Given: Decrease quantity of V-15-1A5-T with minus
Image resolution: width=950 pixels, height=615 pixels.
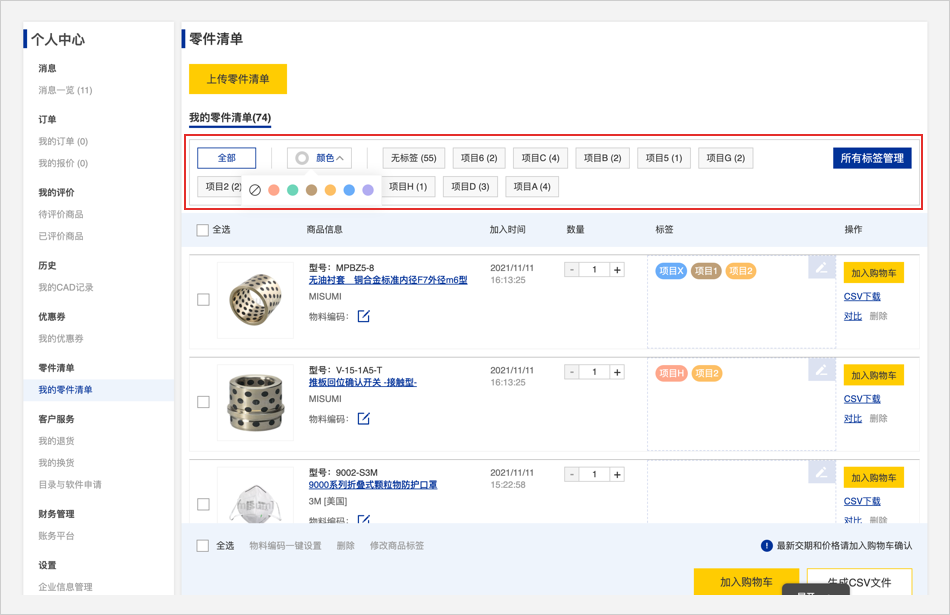Looking at the screenshot, I should pyautogui.click(x=571, y=372).
